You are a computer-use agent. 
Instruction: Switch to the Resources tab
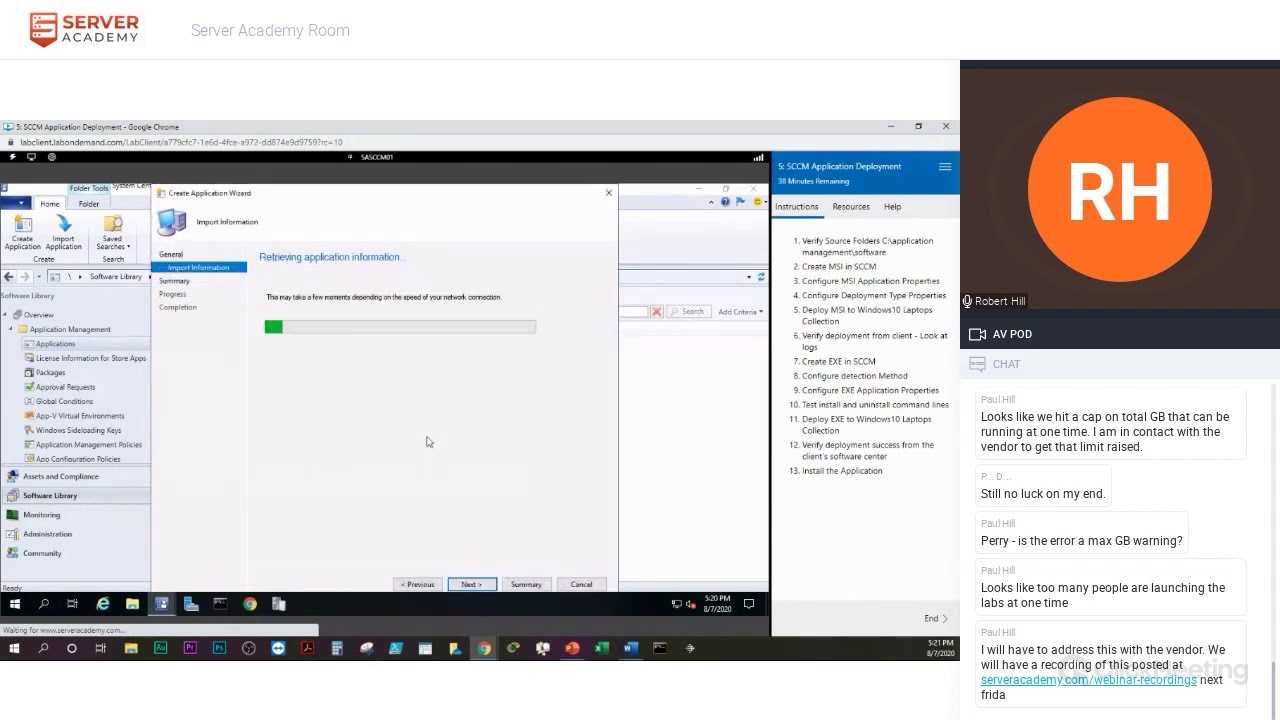[x=850, y=207]
